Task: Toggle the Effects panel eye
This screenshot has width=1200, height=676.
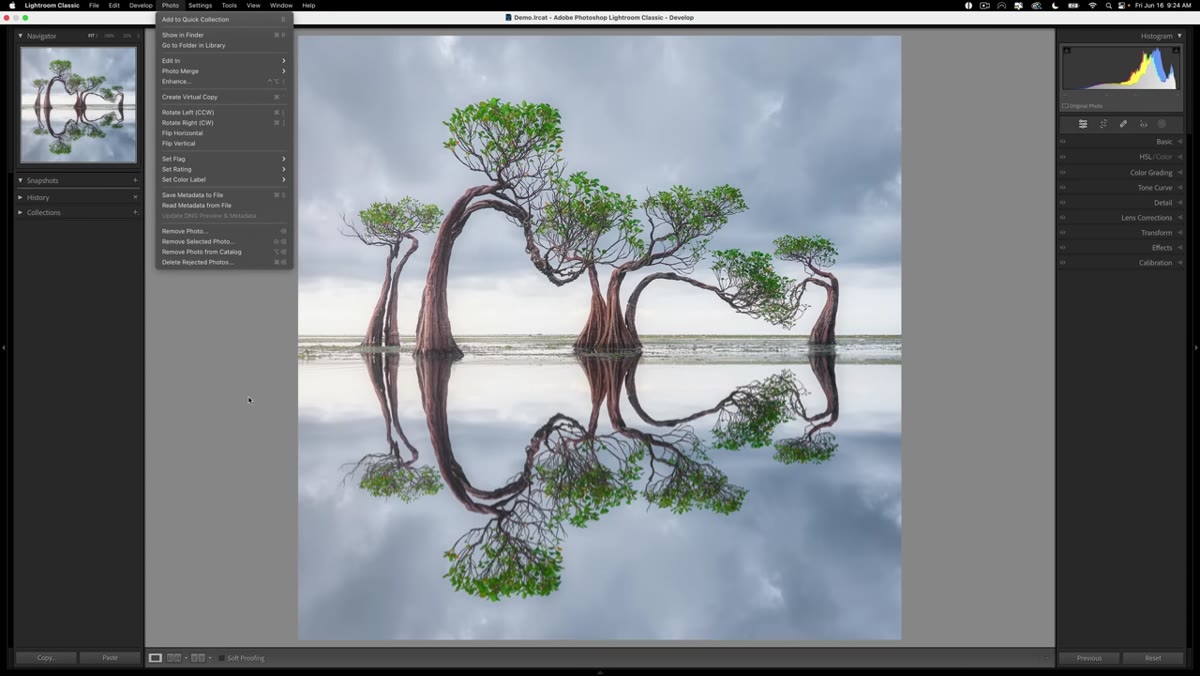Action: (x=1063, y=247)
